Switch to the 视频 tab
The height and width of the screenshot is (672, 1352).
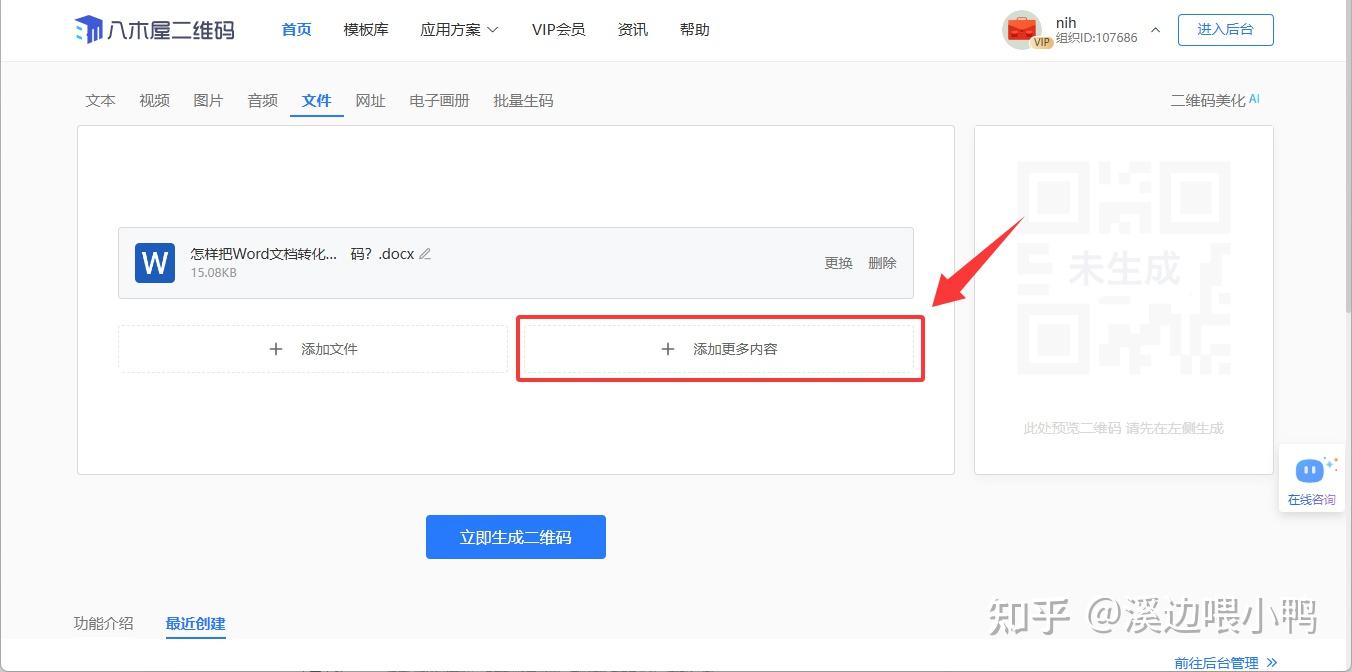(154, 100)
